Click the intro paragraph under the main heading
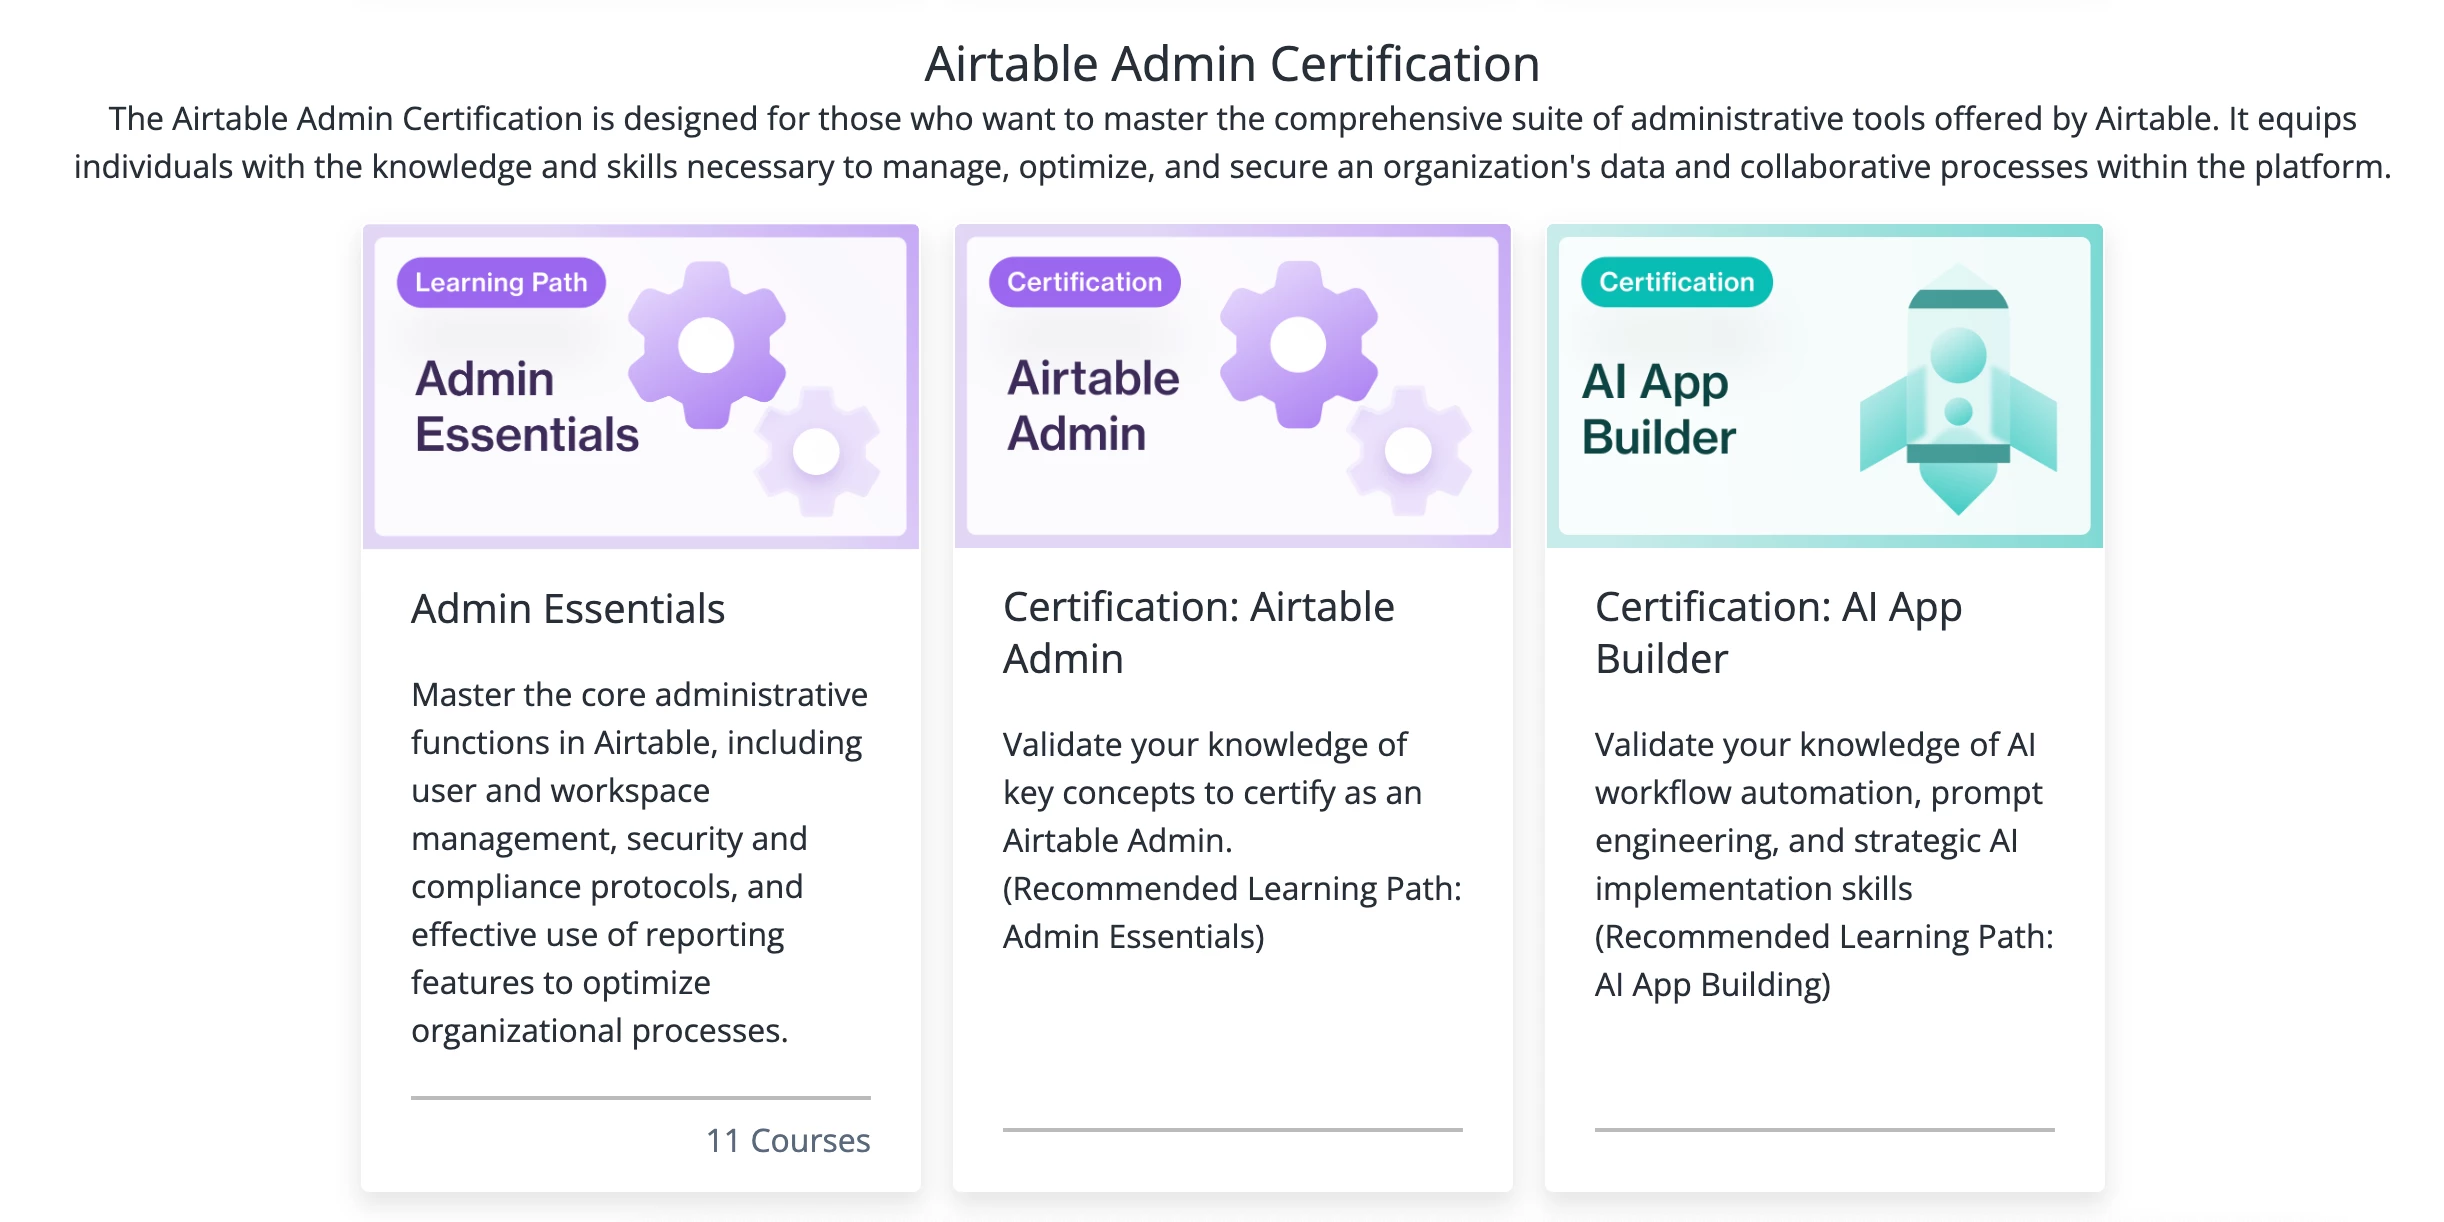2444x1222 pixels. 1232,142
